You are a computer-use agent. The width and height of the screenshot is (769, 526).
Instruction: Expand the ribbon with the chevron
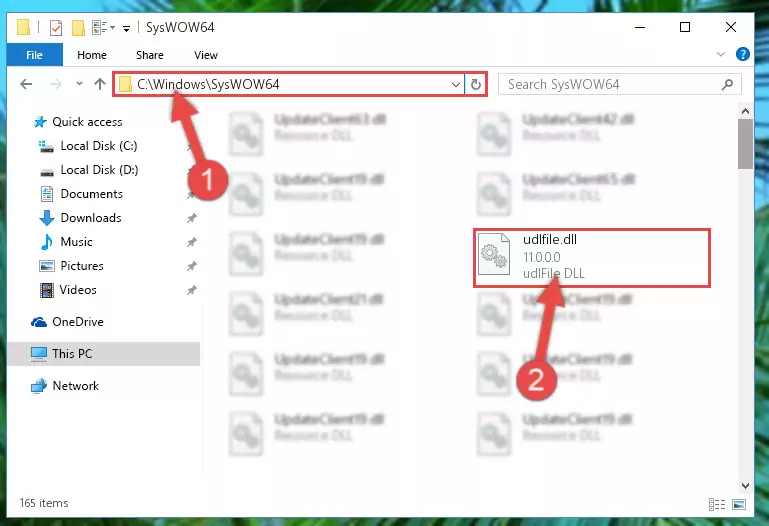[x=720, y=54]
